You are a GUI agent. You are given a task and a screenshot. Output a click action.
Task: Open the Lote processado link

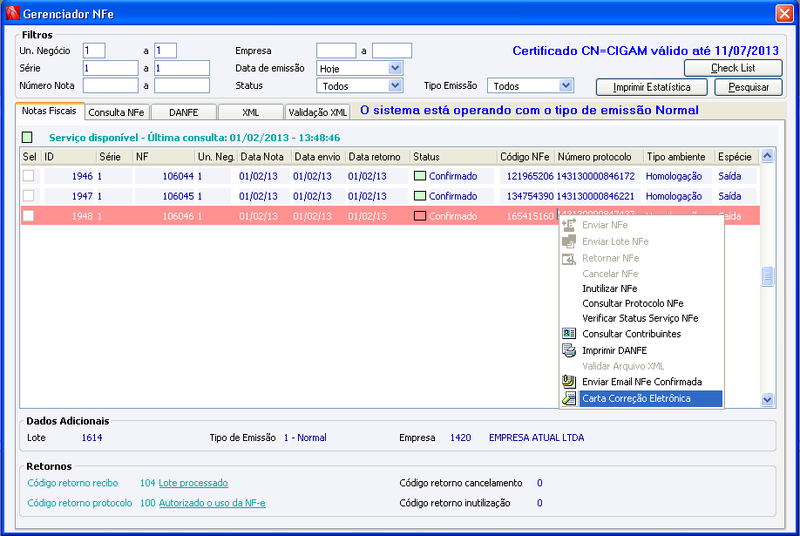[193, 483]
